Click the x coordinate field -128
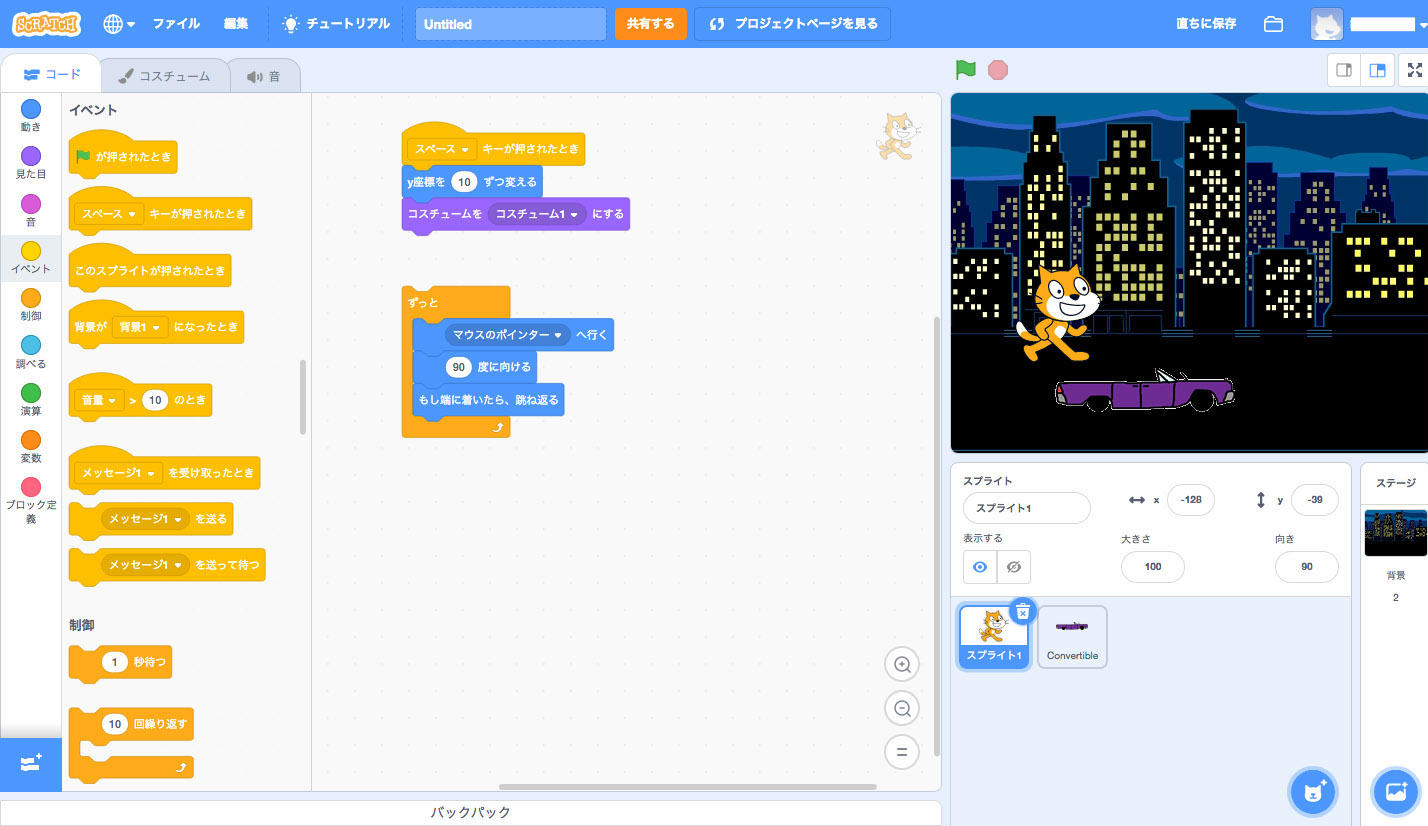Image resolution: width=1428 pixels, height=826 pixels. (1190, 500)
